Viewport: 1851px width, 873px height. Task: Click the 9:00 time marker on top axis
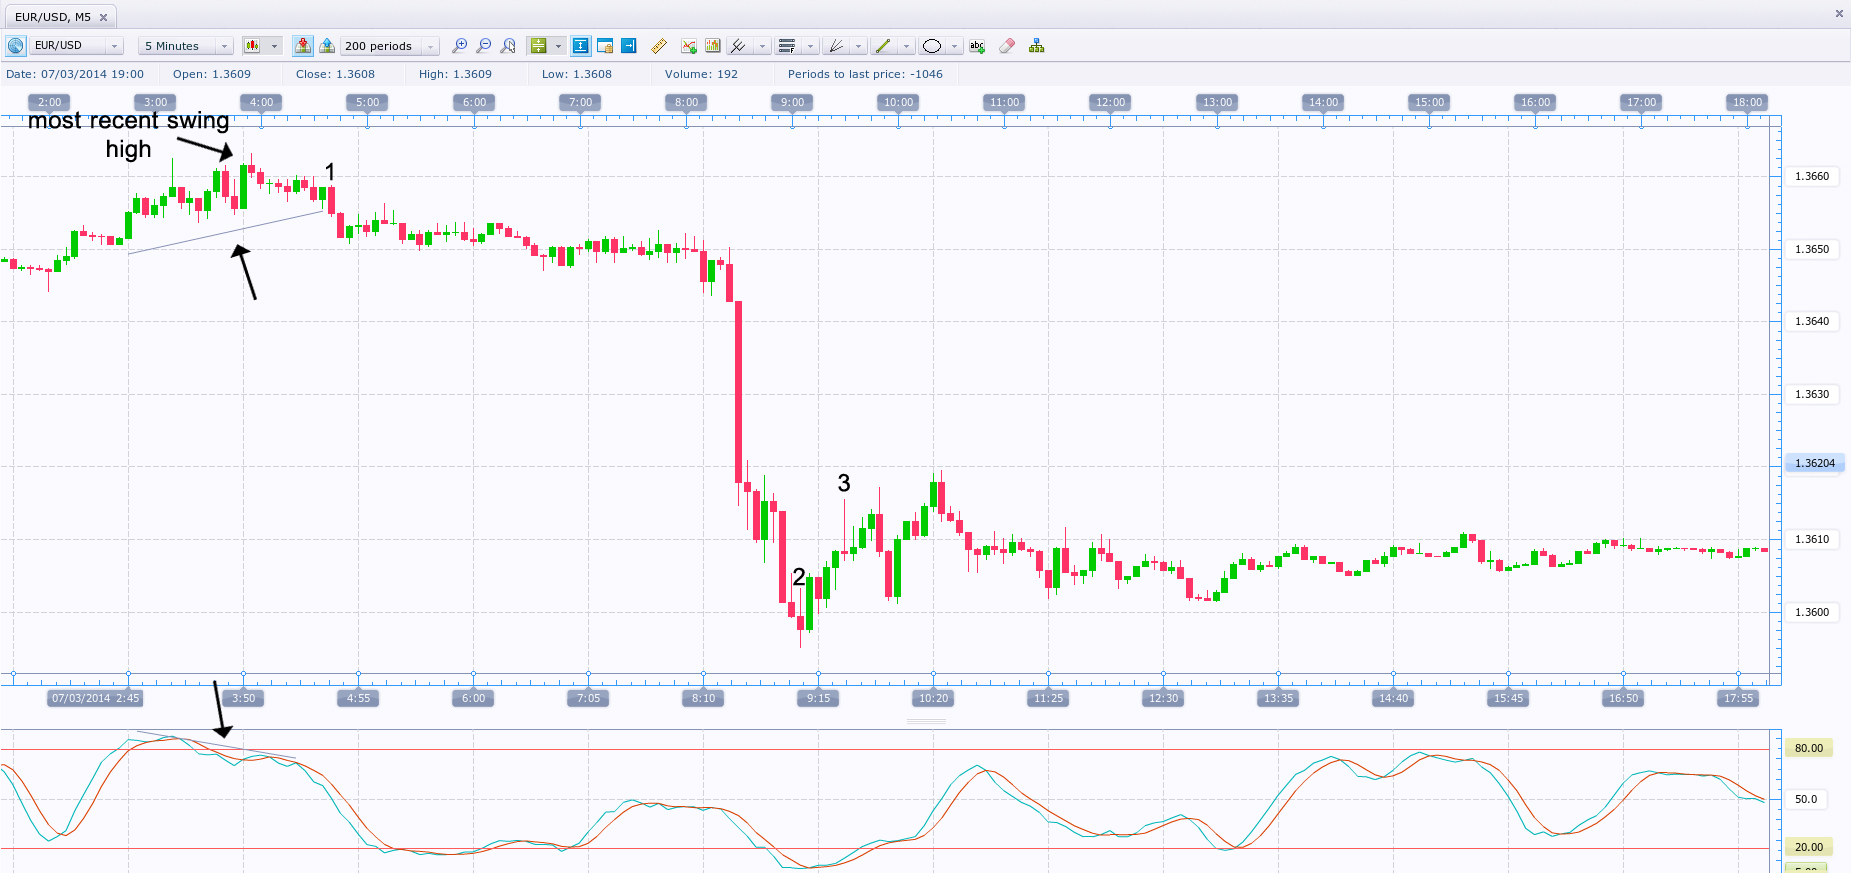point(792,102)
